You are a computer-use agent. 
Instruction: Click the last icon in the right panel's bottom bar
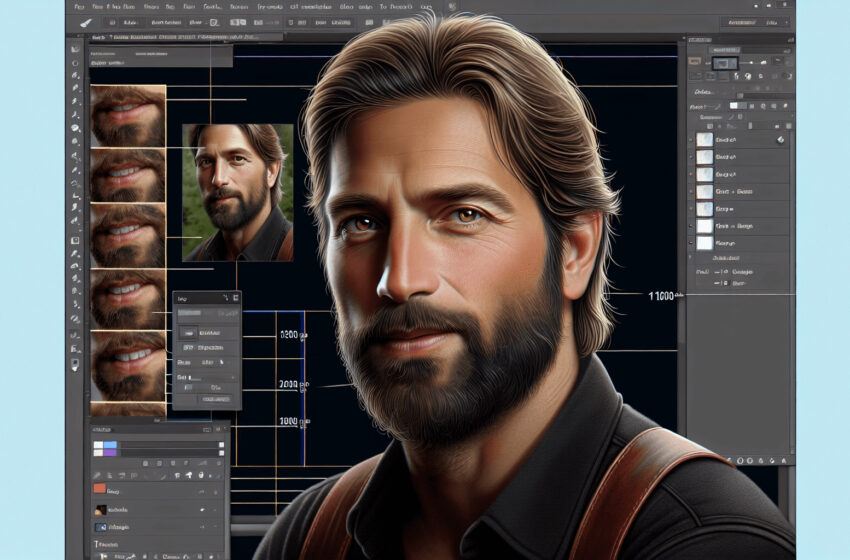pos(783,461)
